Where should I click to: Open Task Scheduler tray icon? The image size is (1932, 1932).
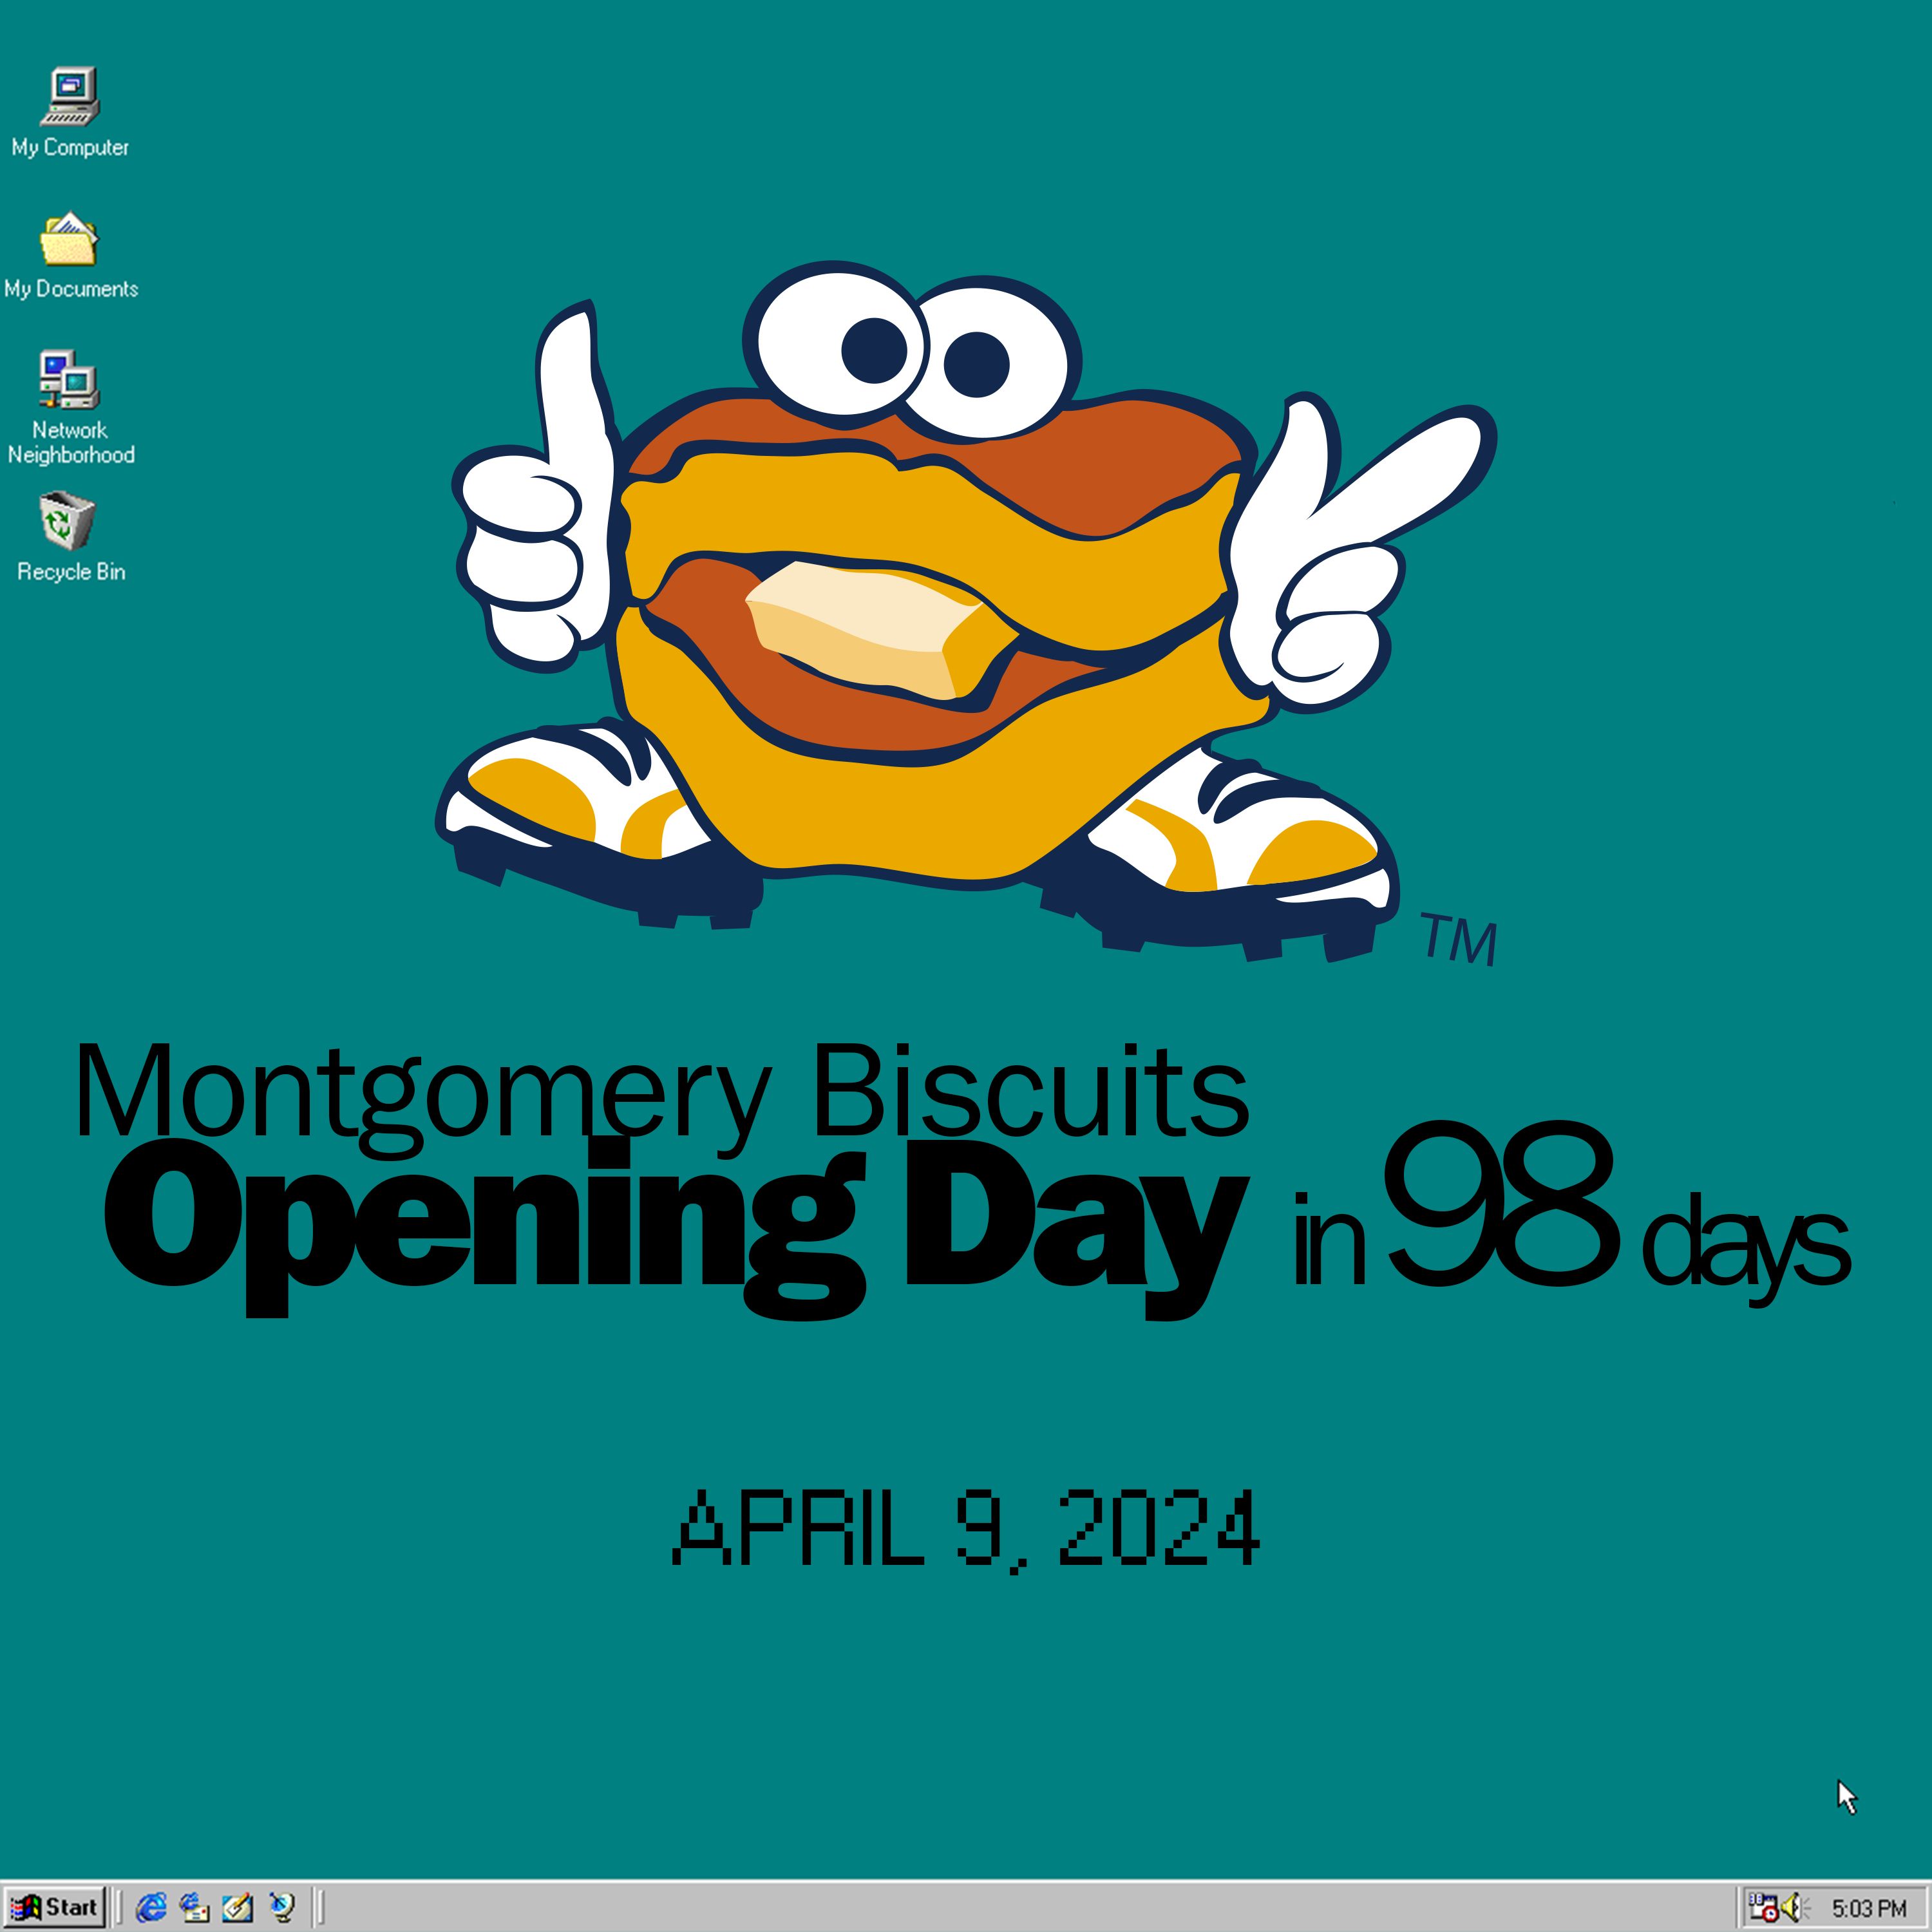1763,1907
